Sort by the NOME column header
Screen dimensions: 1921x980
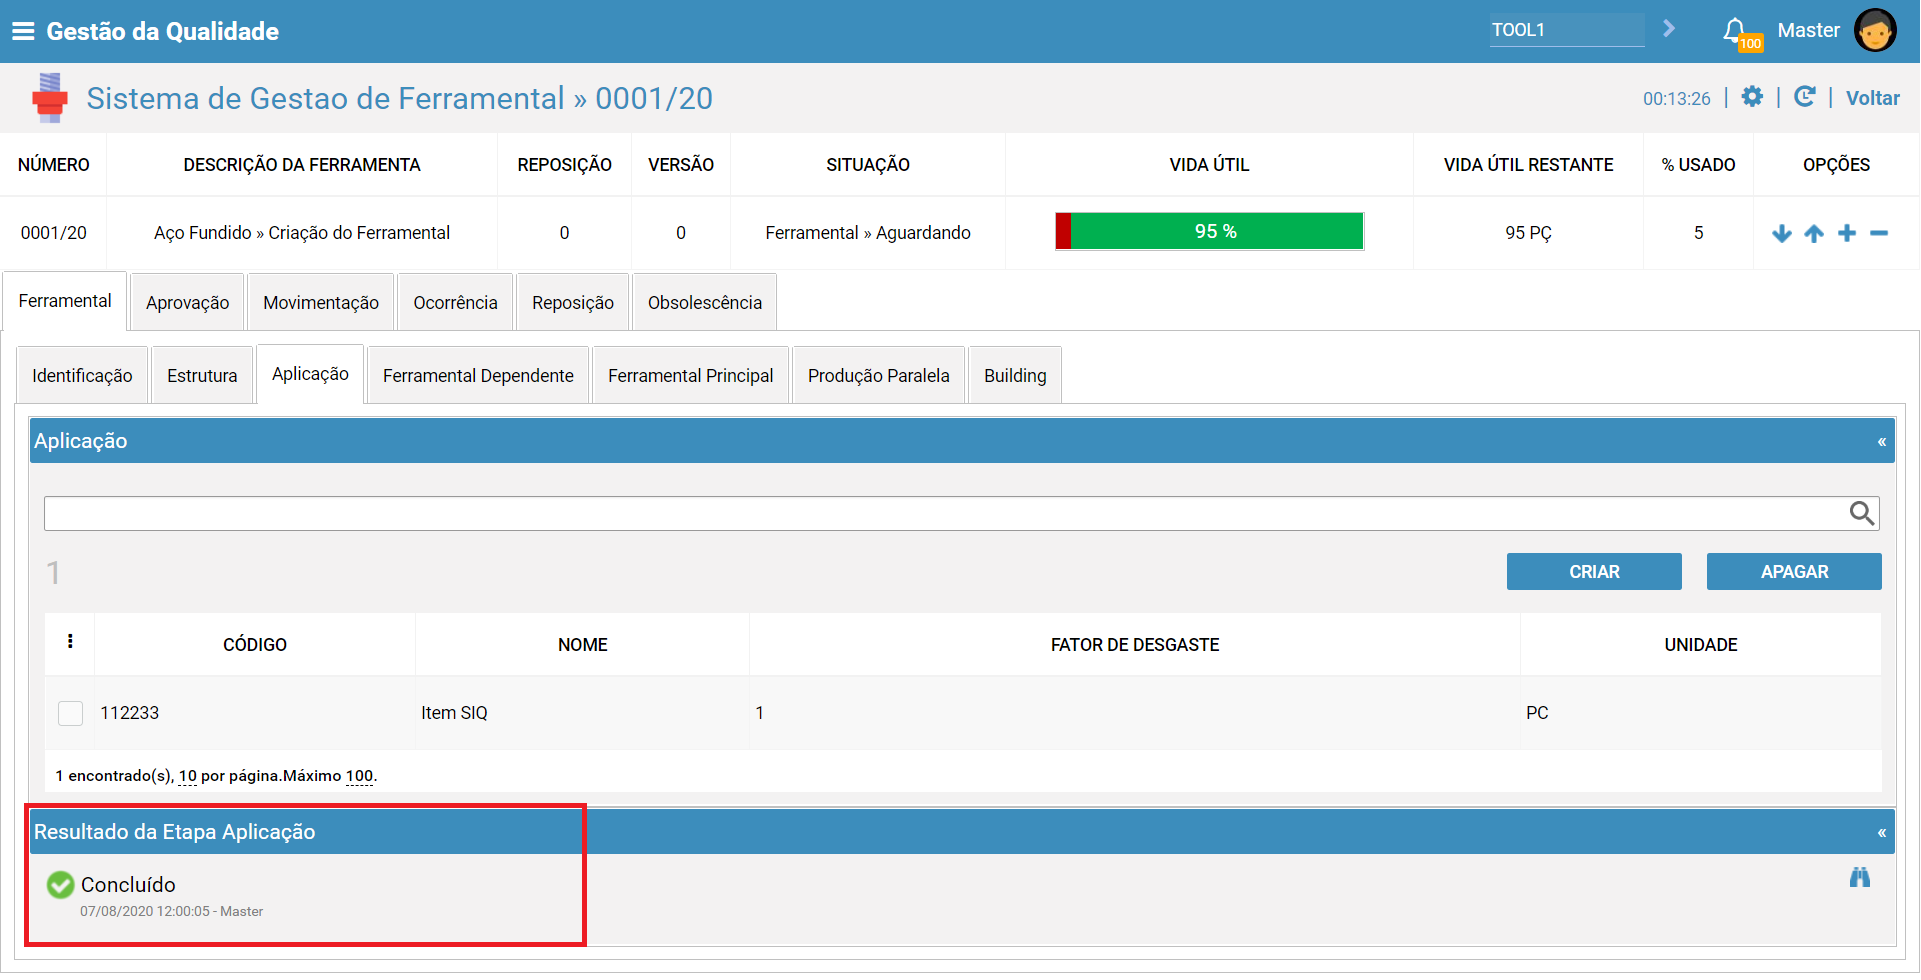tap(583, 645)
